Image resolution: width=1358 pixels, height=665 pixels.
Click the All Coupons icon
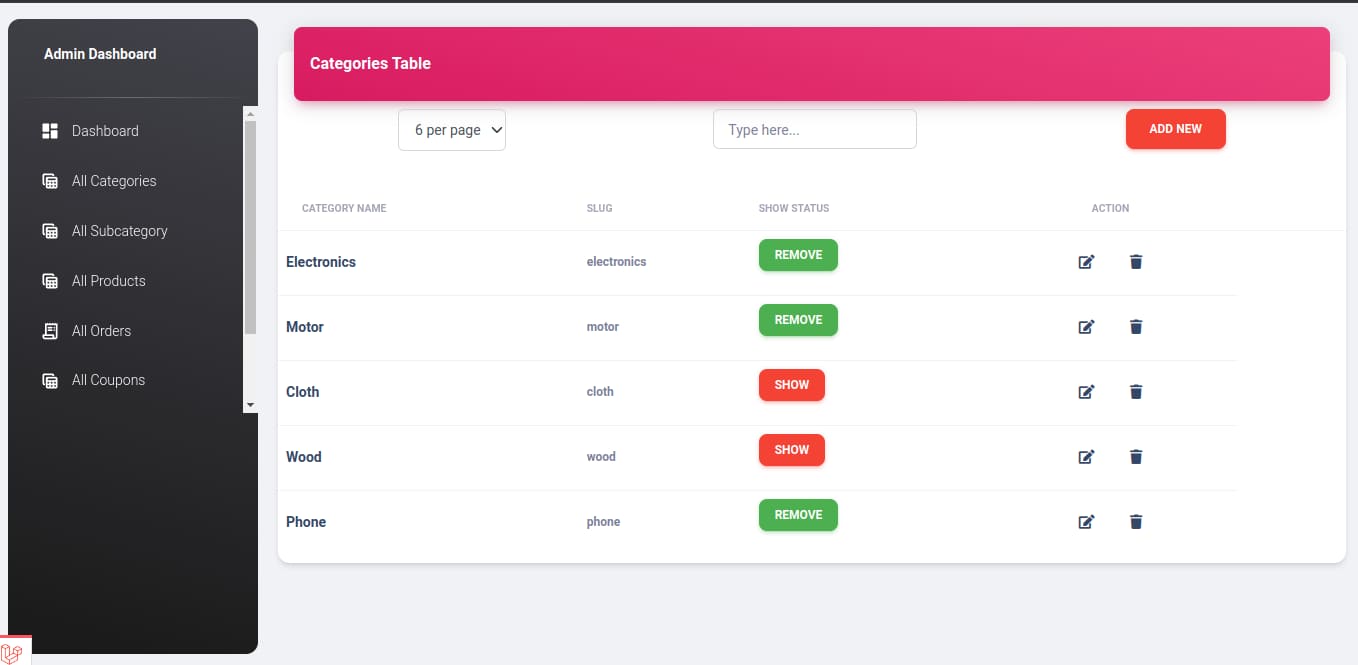point(50,380)
